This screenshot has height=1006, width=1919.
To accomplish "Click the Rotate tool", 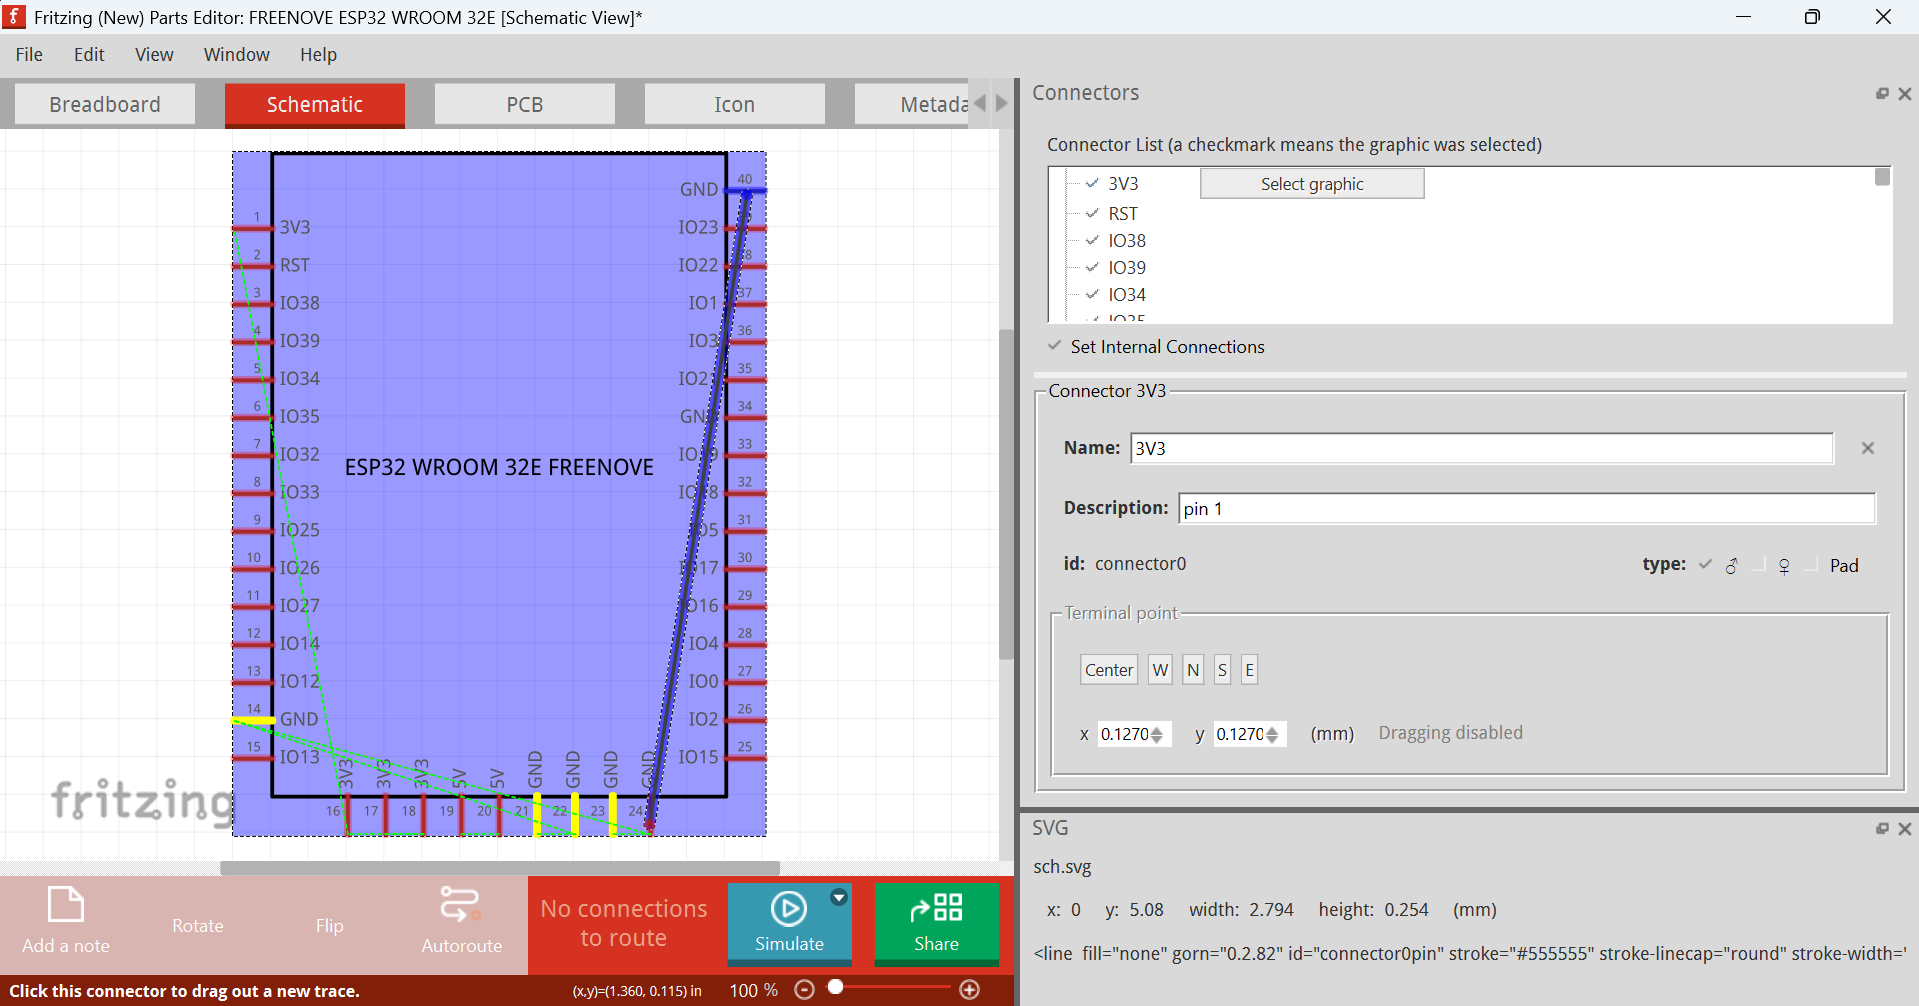I will tap(197, 926).
